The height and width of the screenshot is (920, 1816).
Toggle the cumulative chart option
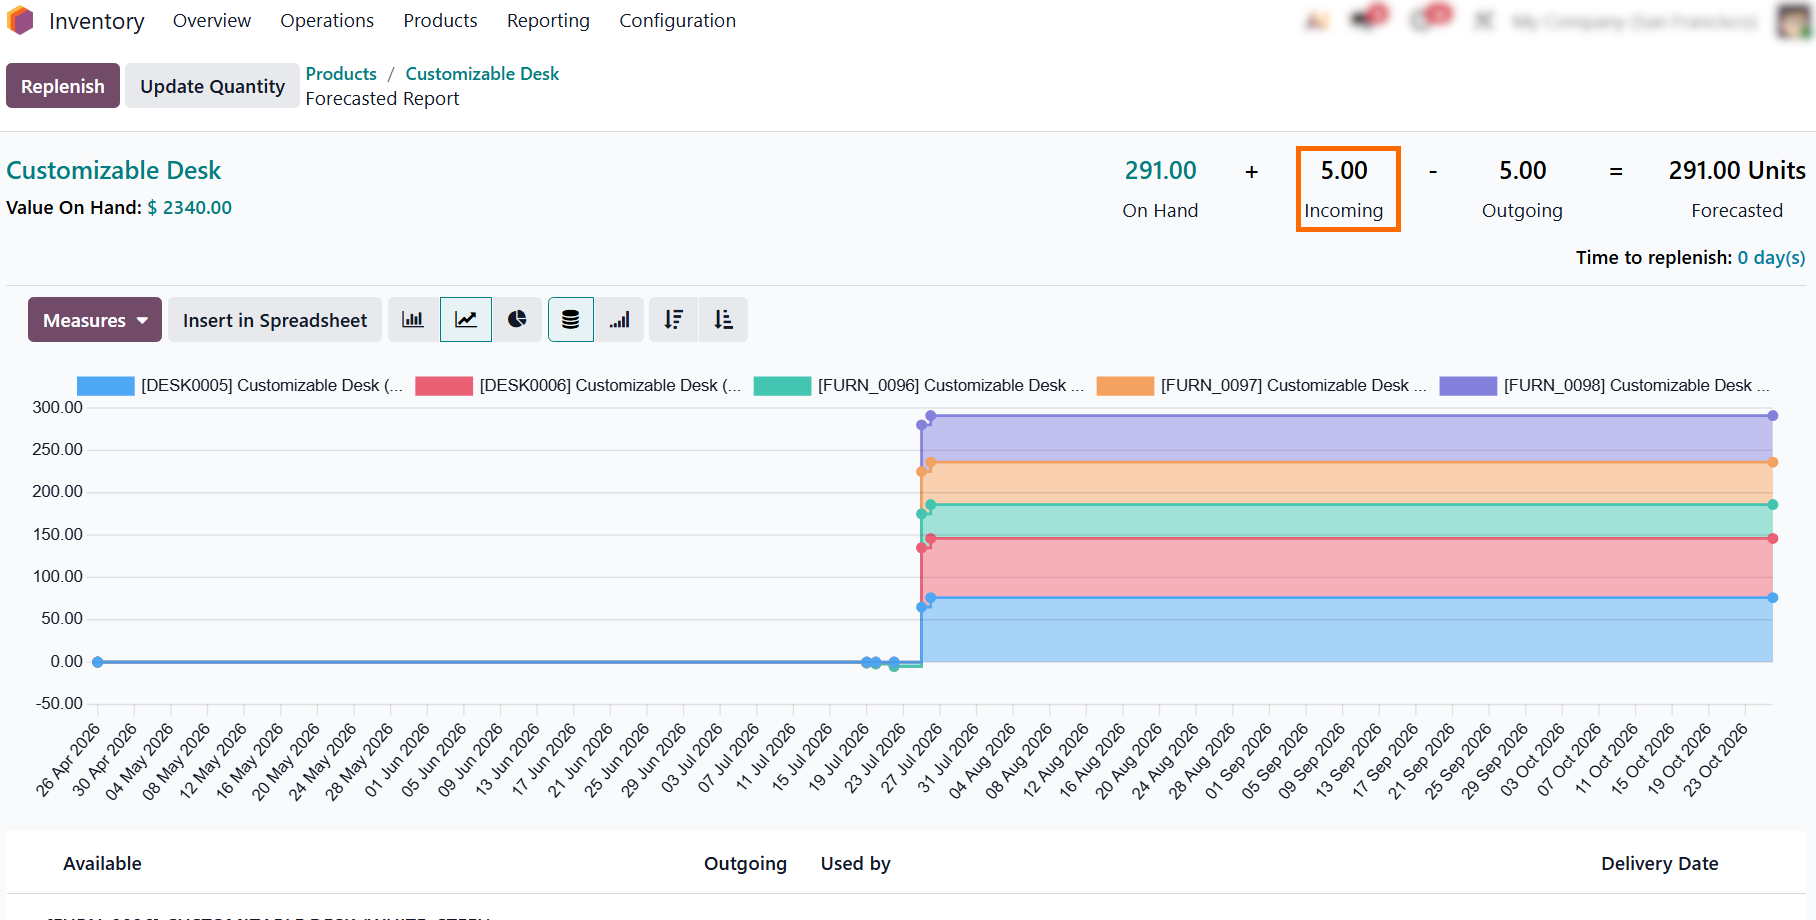coord(620,320)
